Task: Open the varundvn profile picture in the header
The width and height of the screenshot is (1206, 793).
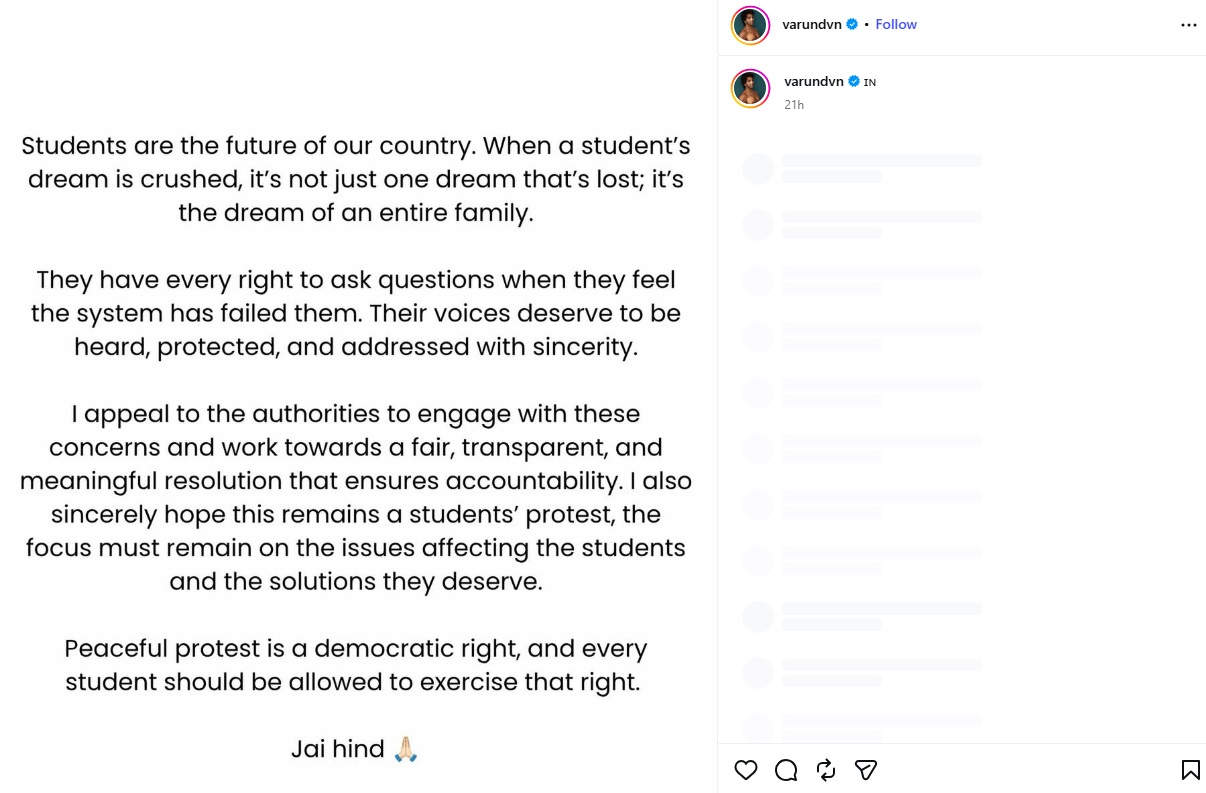Action: click(750, 25)
